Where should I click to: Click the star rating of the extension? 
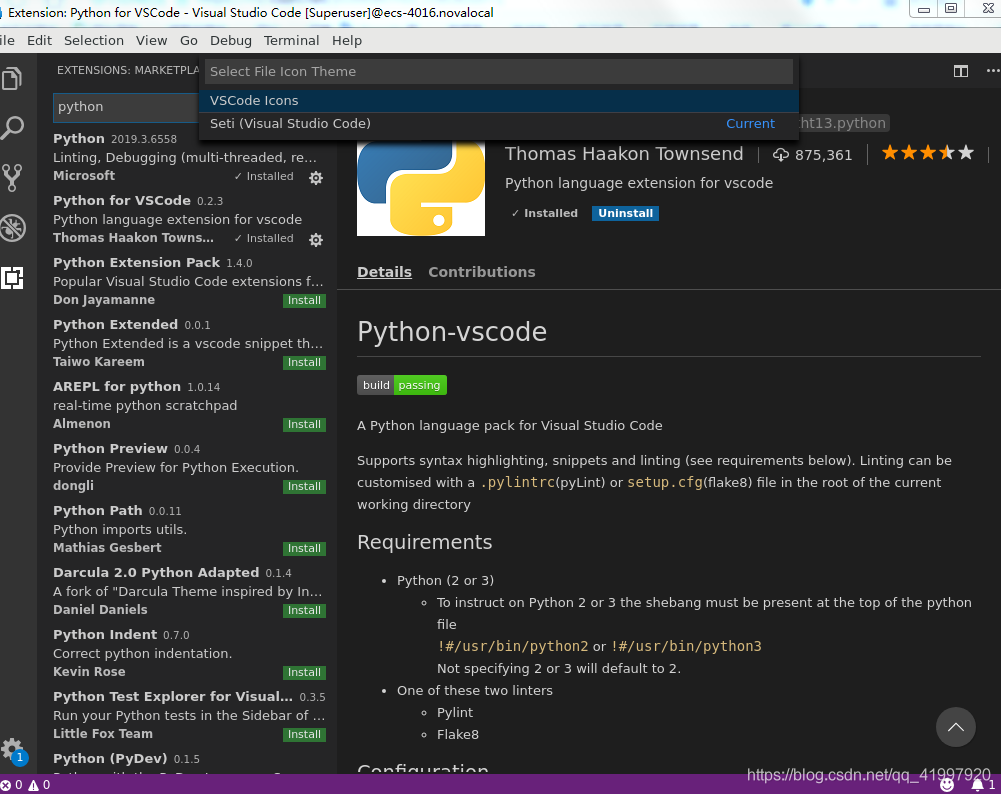pos(928,153)
